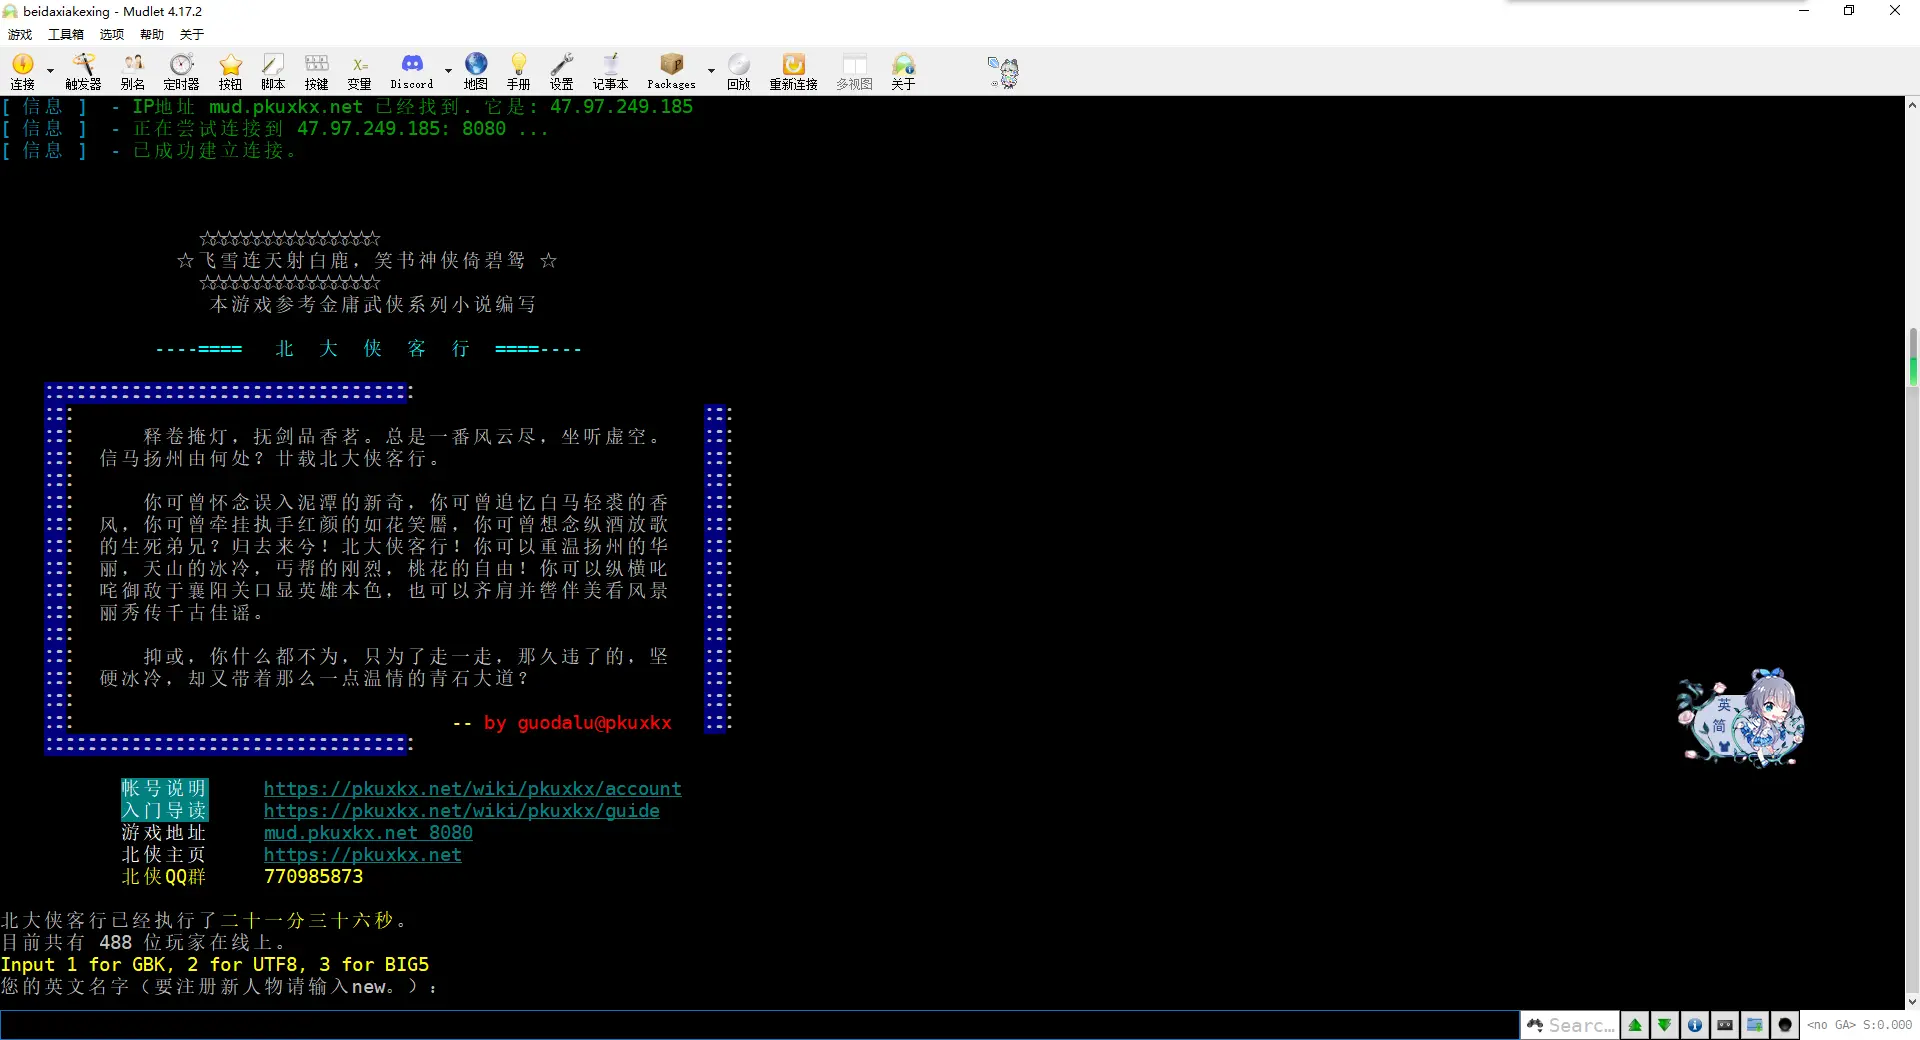Viewport: 1920px width, 1040px height.
Task: Open the 关于 (About) menu in menu bar
Action: click(x=192, y=34)
